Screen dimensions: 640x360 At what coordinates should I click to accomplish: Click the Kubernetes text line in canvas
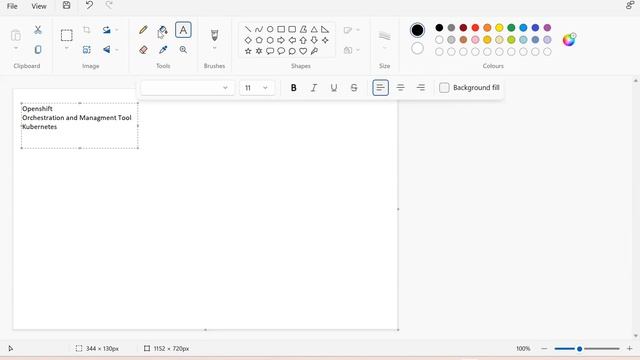click(40, 127)
